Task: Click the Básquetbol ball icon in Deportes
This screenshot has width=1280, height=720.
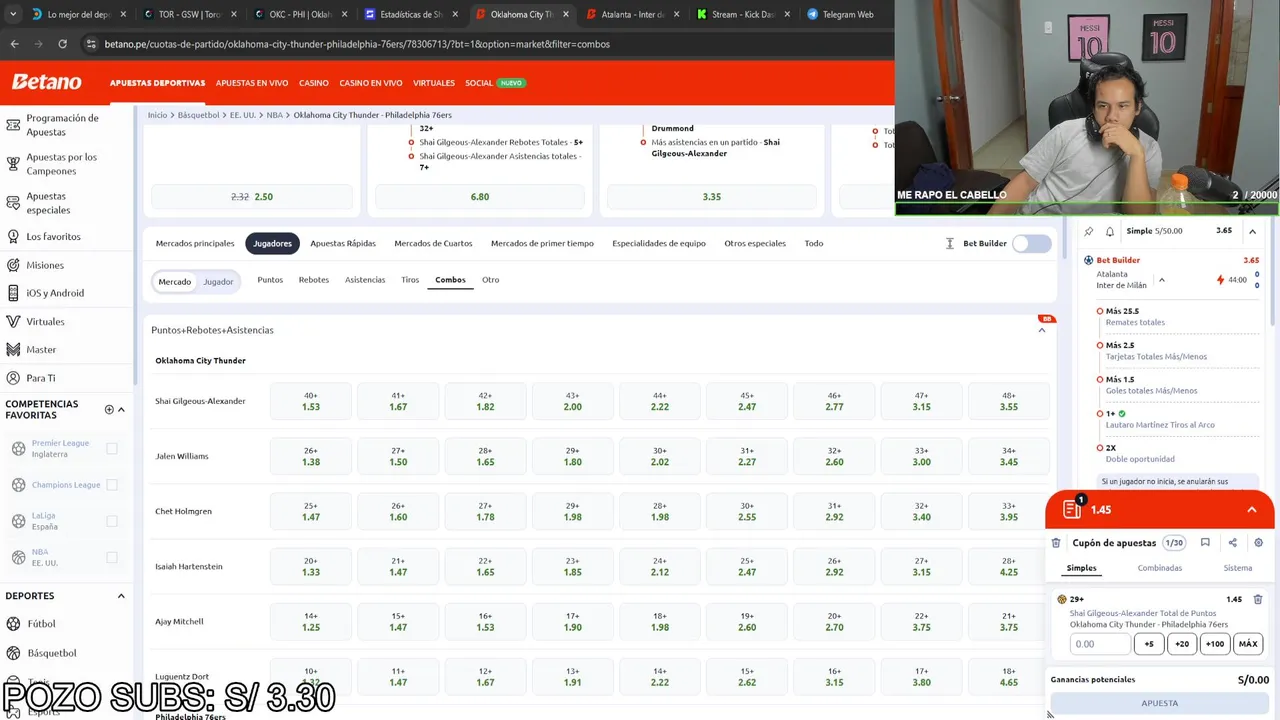Action: [x=13, y=653]
